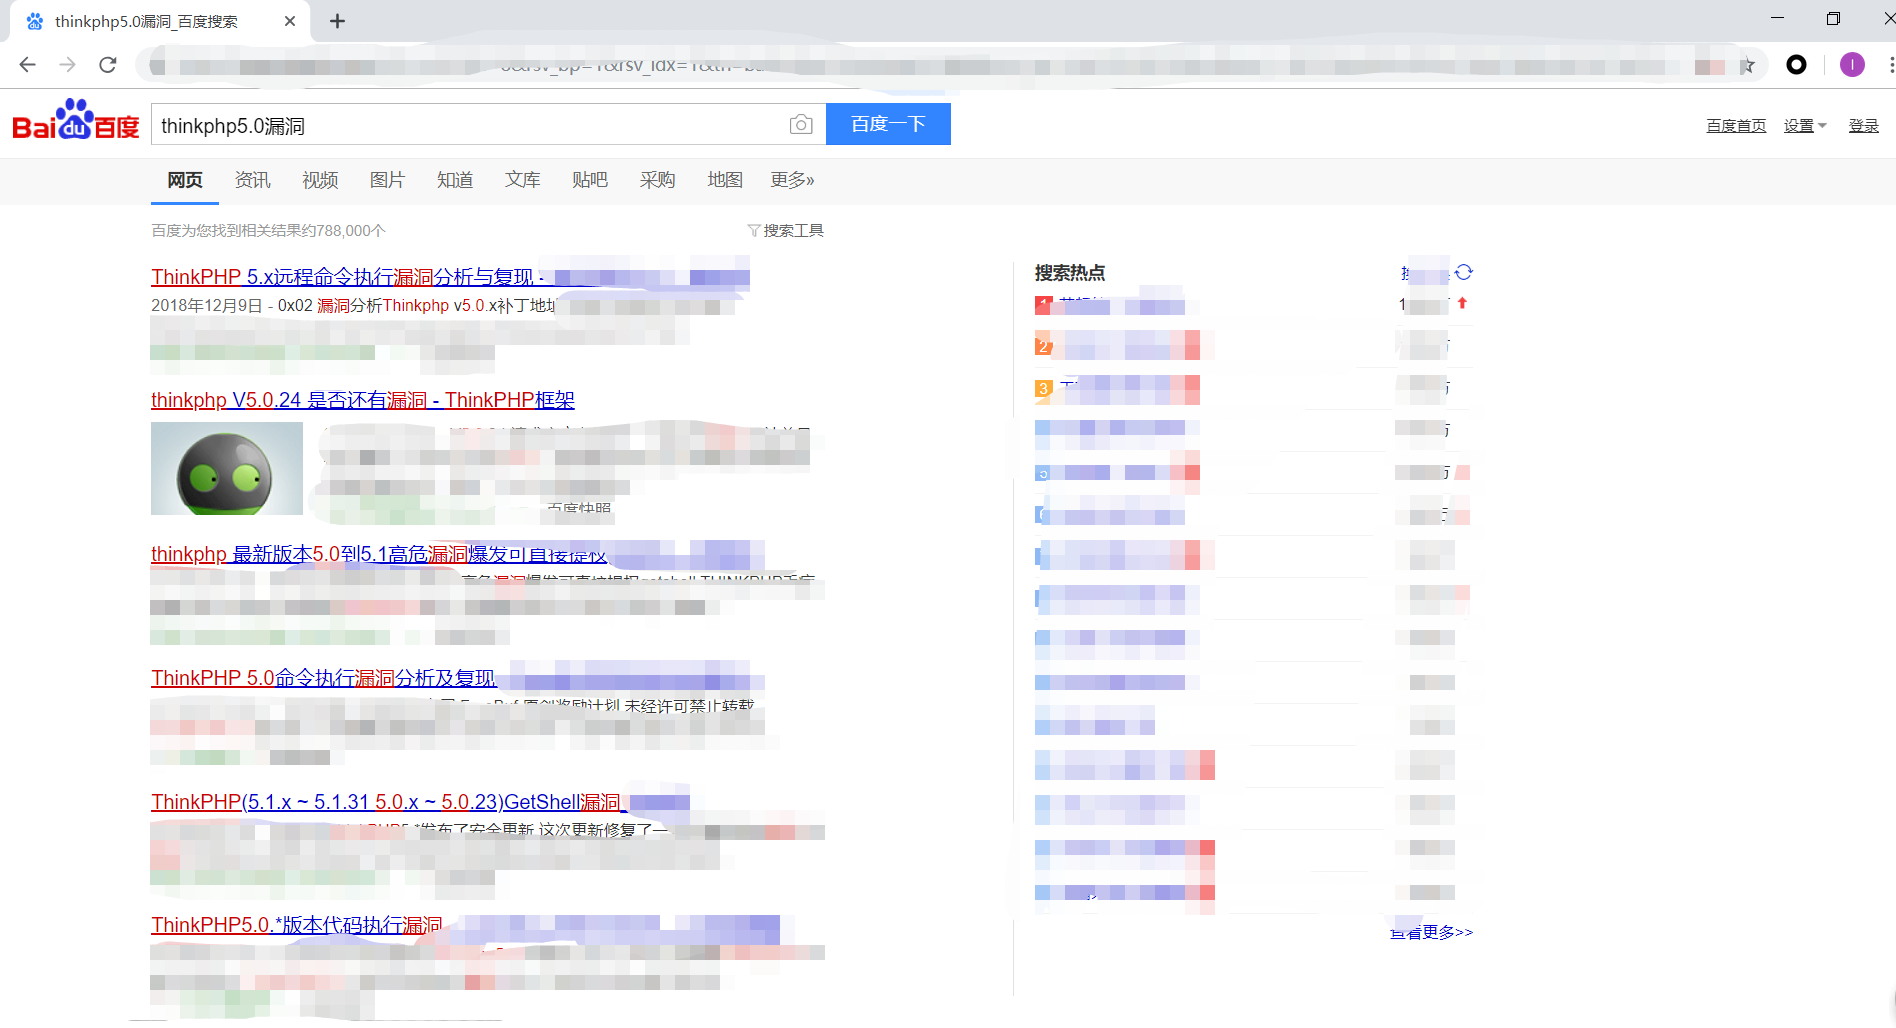Click the camera image search icon
The image size is (1896, 1028).
point(800,125)
